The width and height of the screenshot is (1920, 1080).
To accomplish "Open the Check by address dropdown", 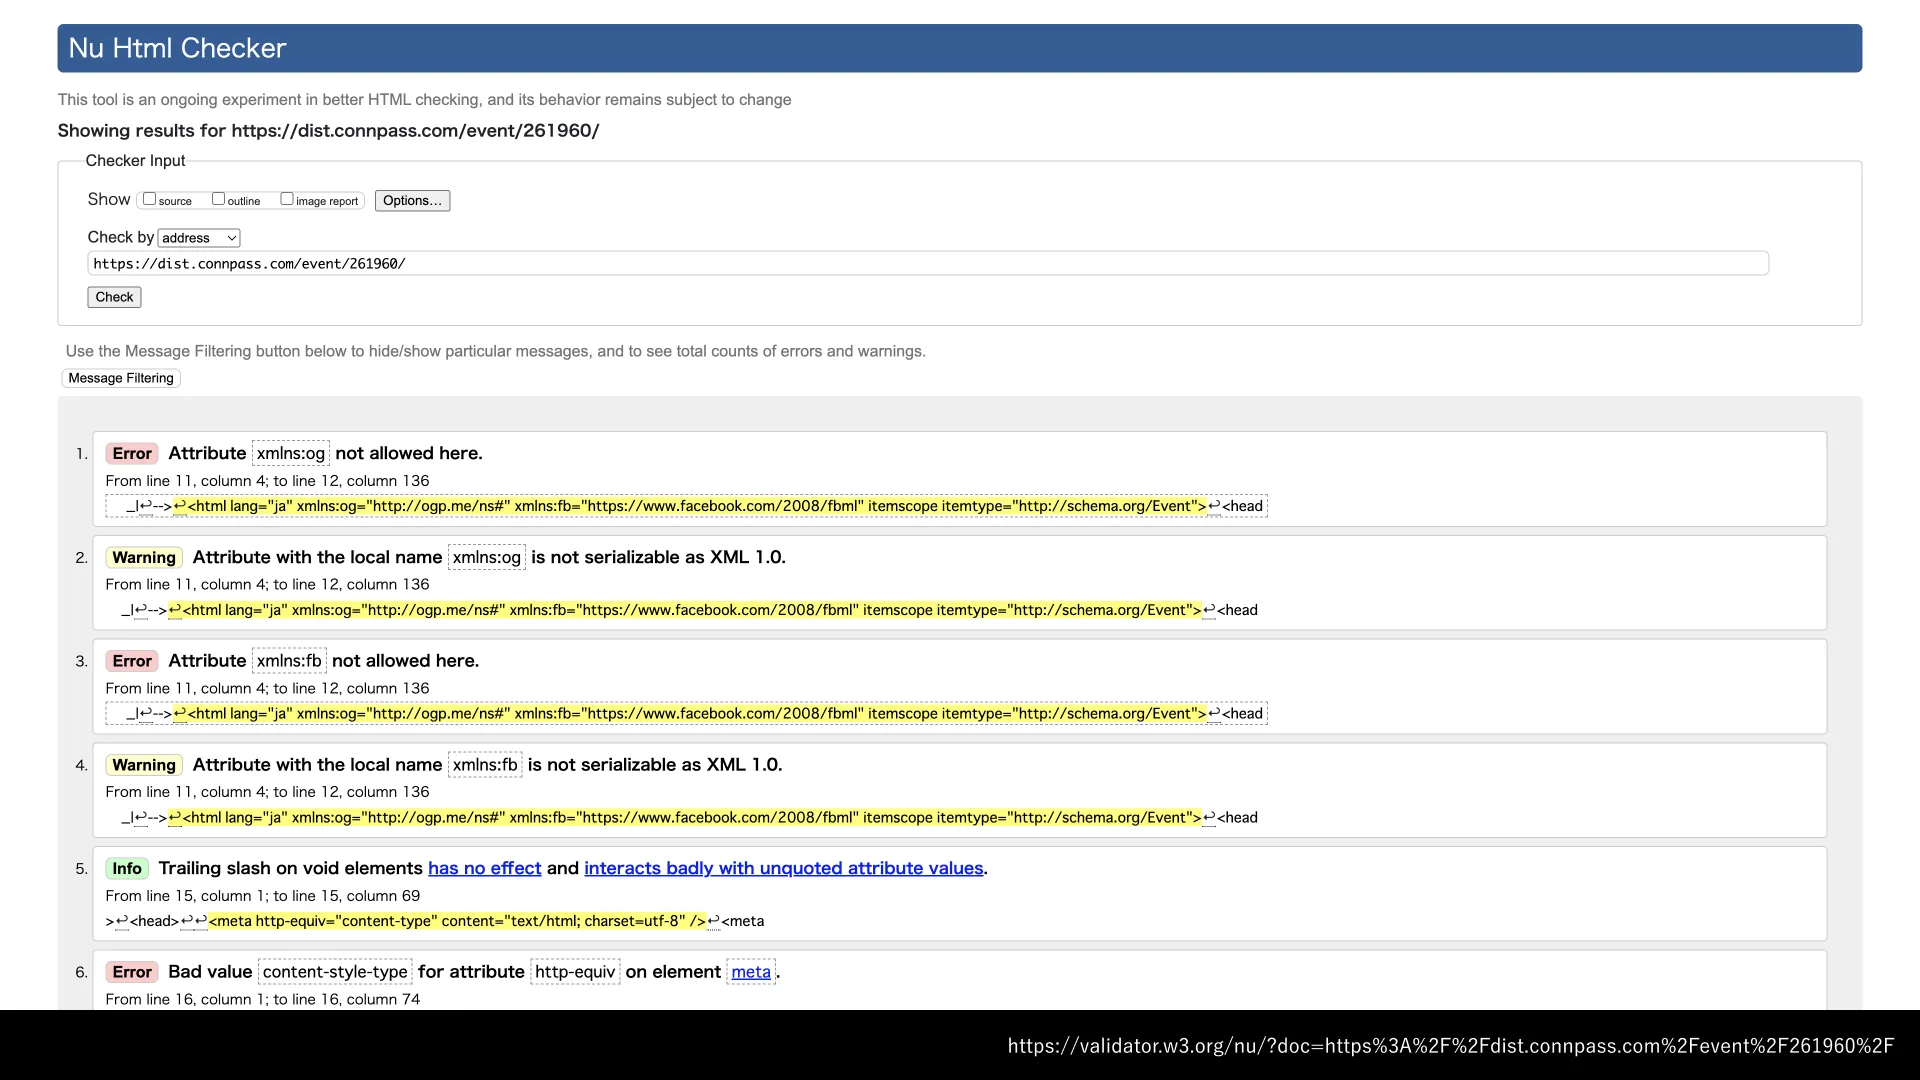I will [199, 238].
